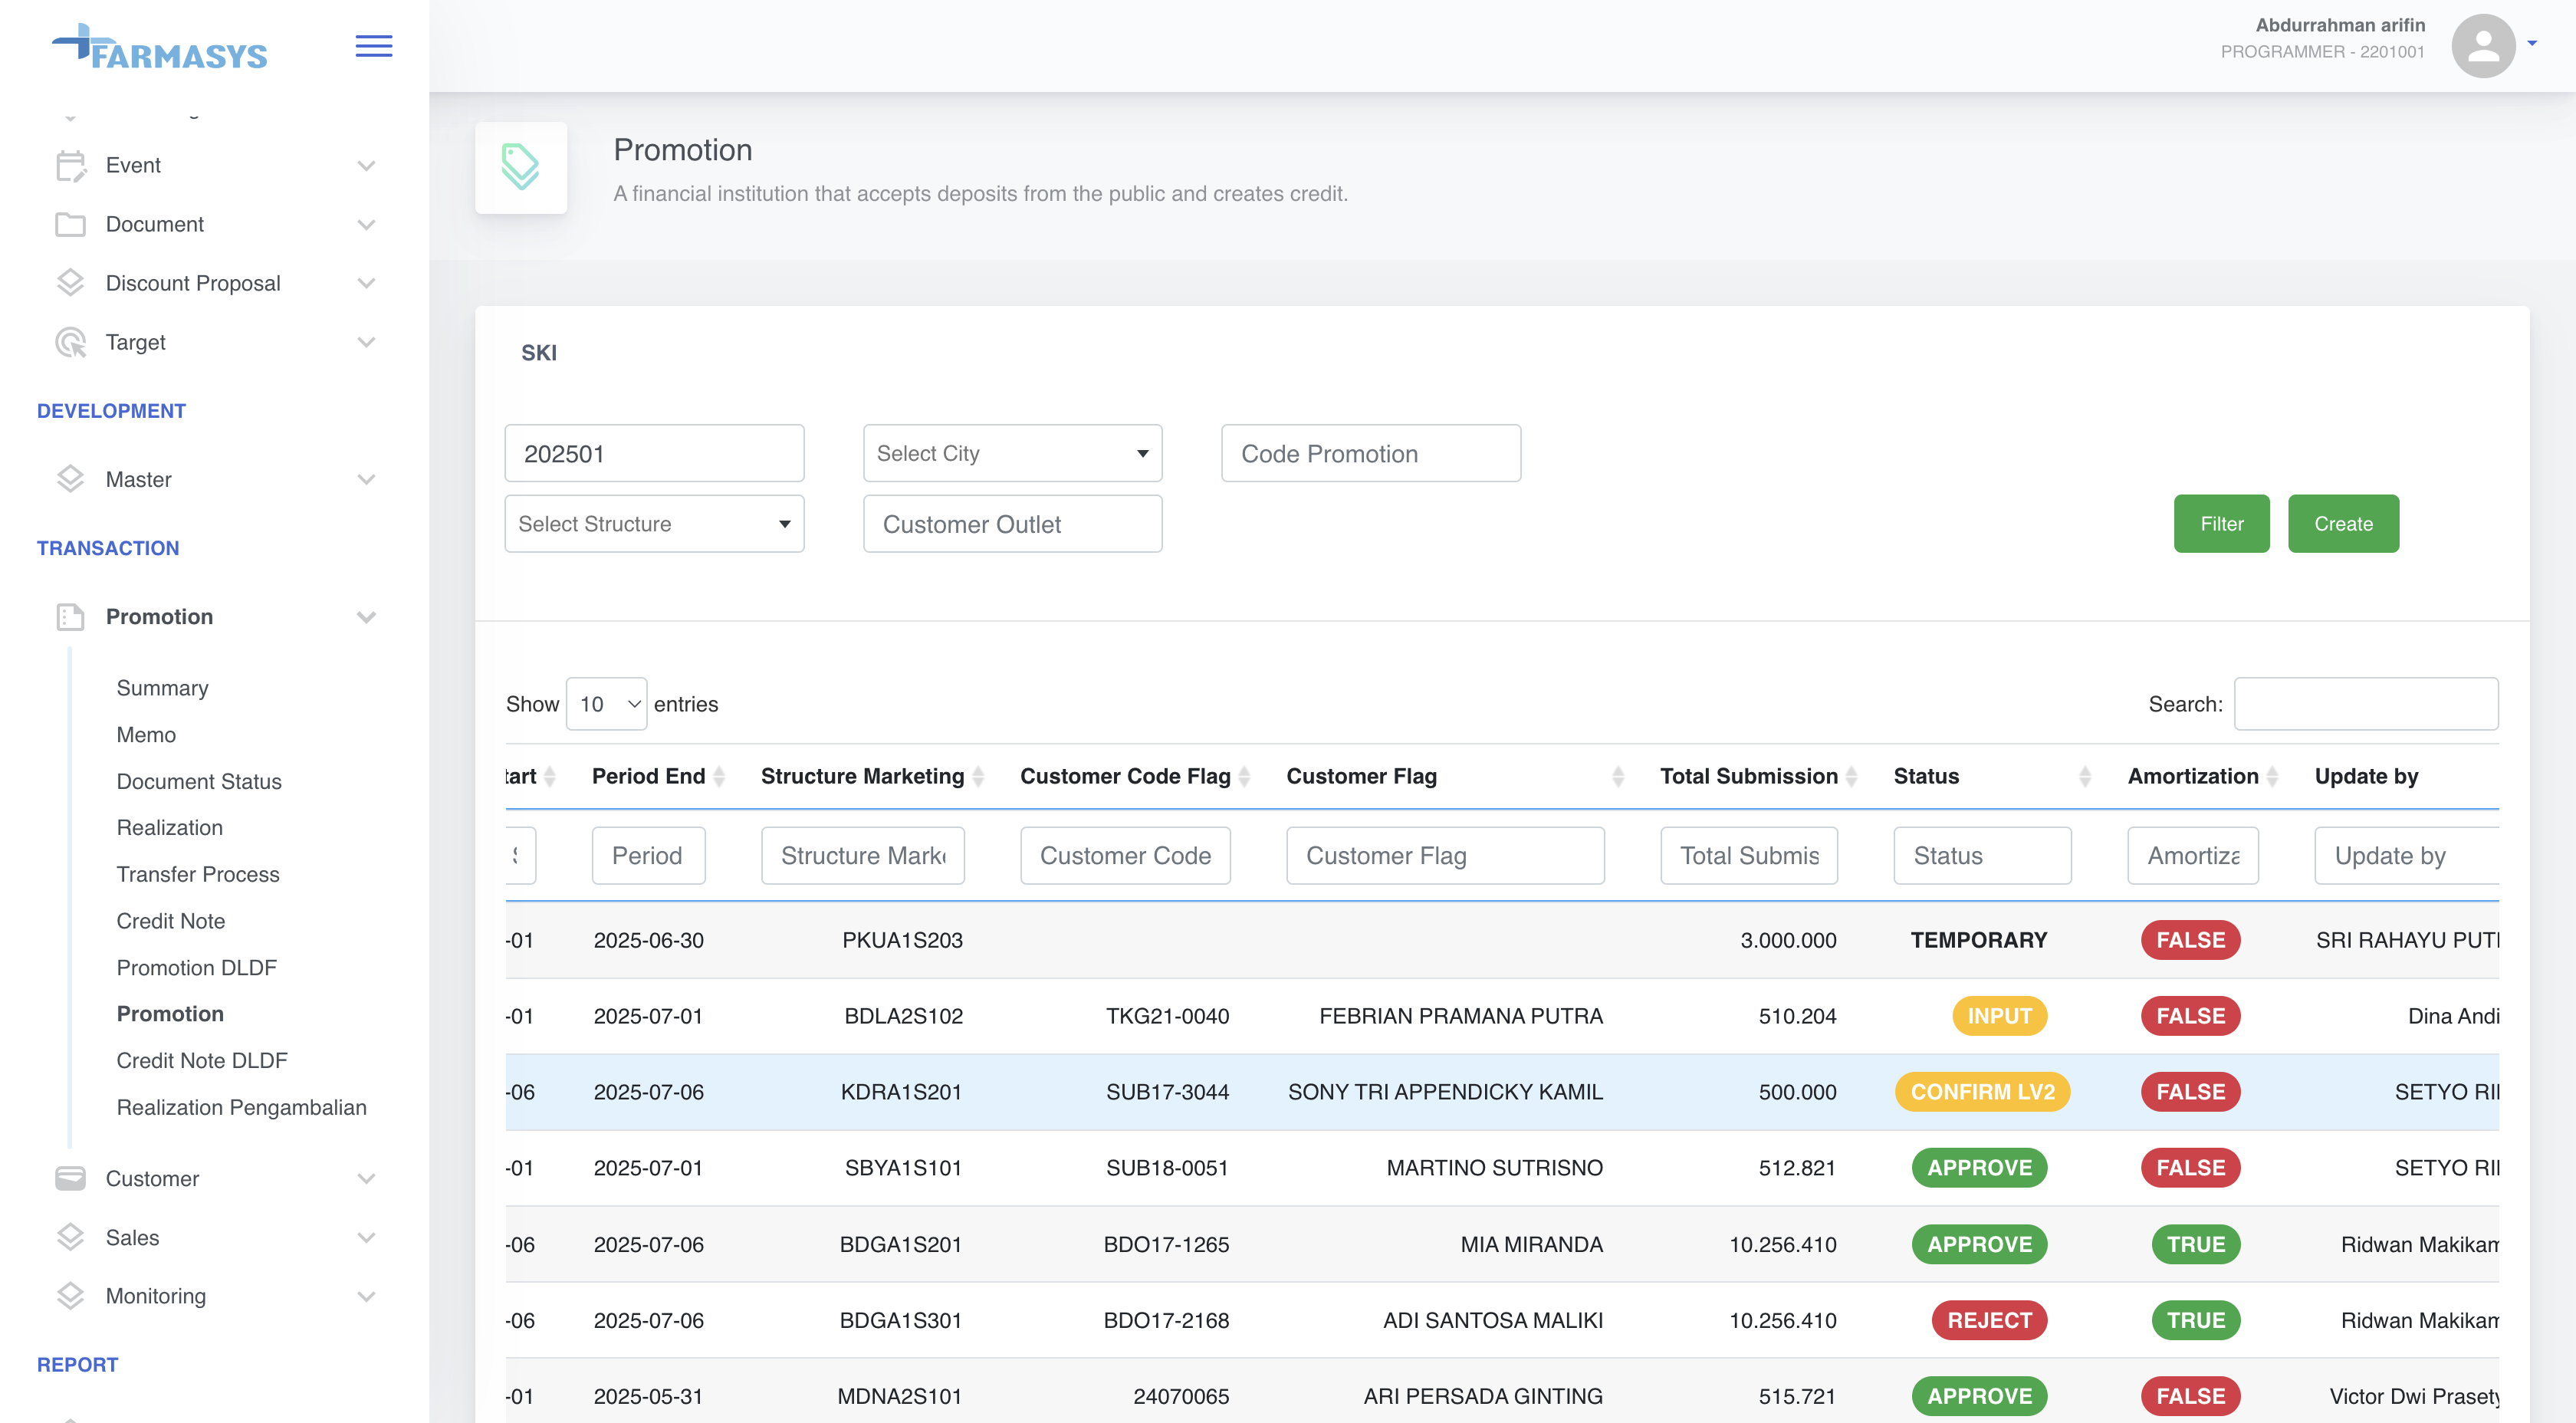Click the Monitoring layers icon
Screen dimensions: 2576x1423
[x=70, y=1296]
